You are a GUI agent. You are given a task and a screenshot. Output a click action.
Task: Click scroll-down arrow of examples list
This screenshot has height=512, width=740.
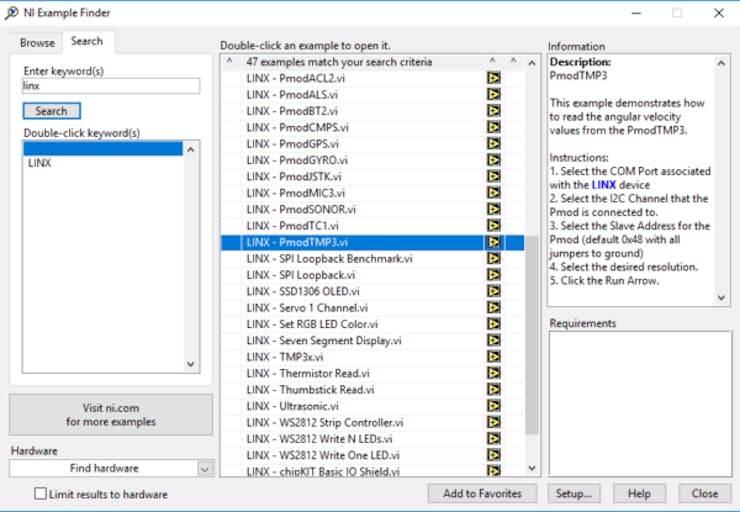[x=532, y=468]
